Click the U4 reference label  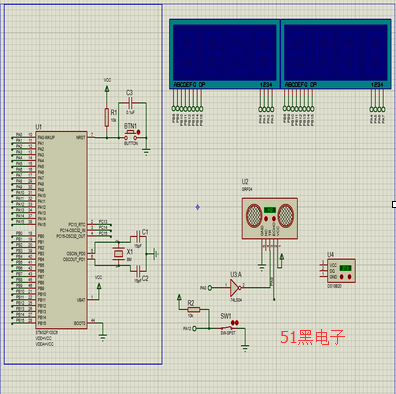click(x=330, y=255)
